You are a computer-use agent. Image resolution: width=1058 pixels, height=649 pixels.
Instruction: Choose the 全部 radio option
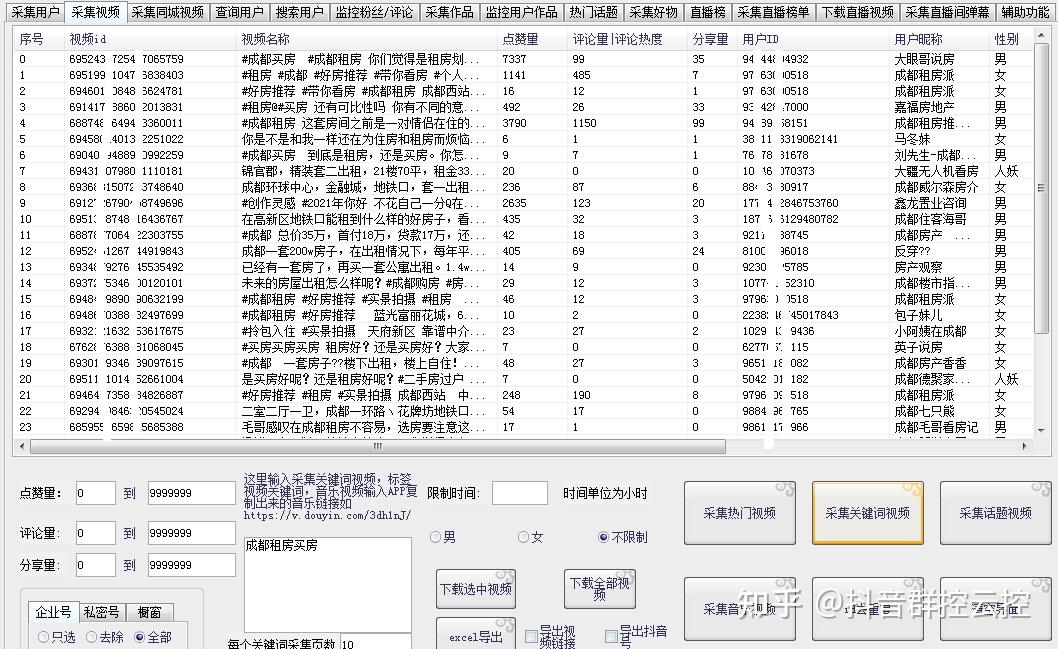click(x=153, y=637)
